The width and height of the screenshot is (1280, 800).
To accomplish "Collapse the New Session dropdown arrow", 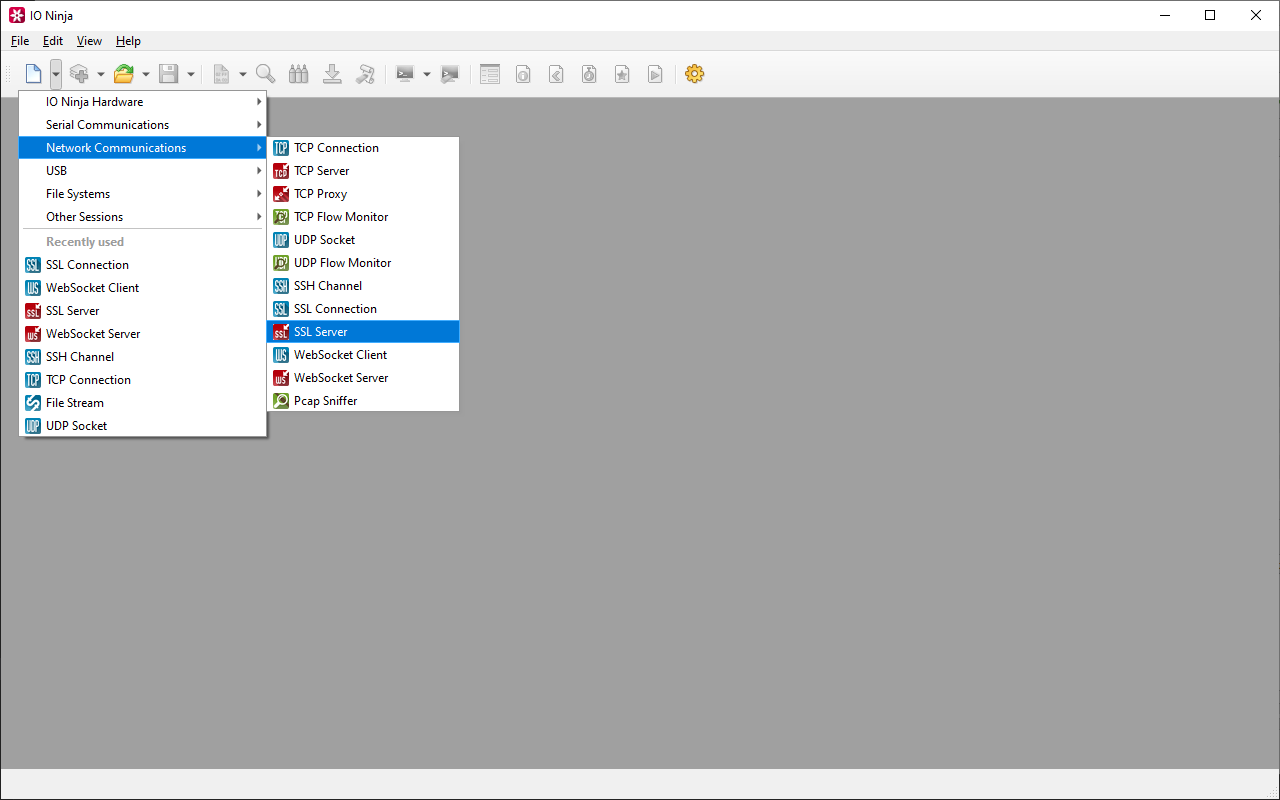I will (x=56, y=74).
